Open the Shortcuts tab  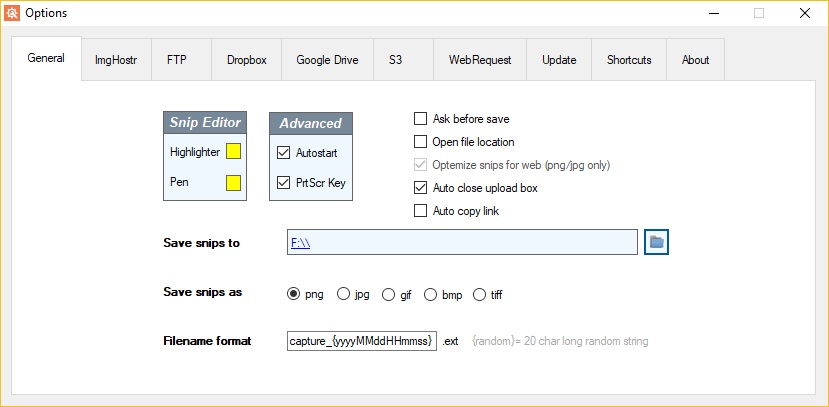(629, 60)
